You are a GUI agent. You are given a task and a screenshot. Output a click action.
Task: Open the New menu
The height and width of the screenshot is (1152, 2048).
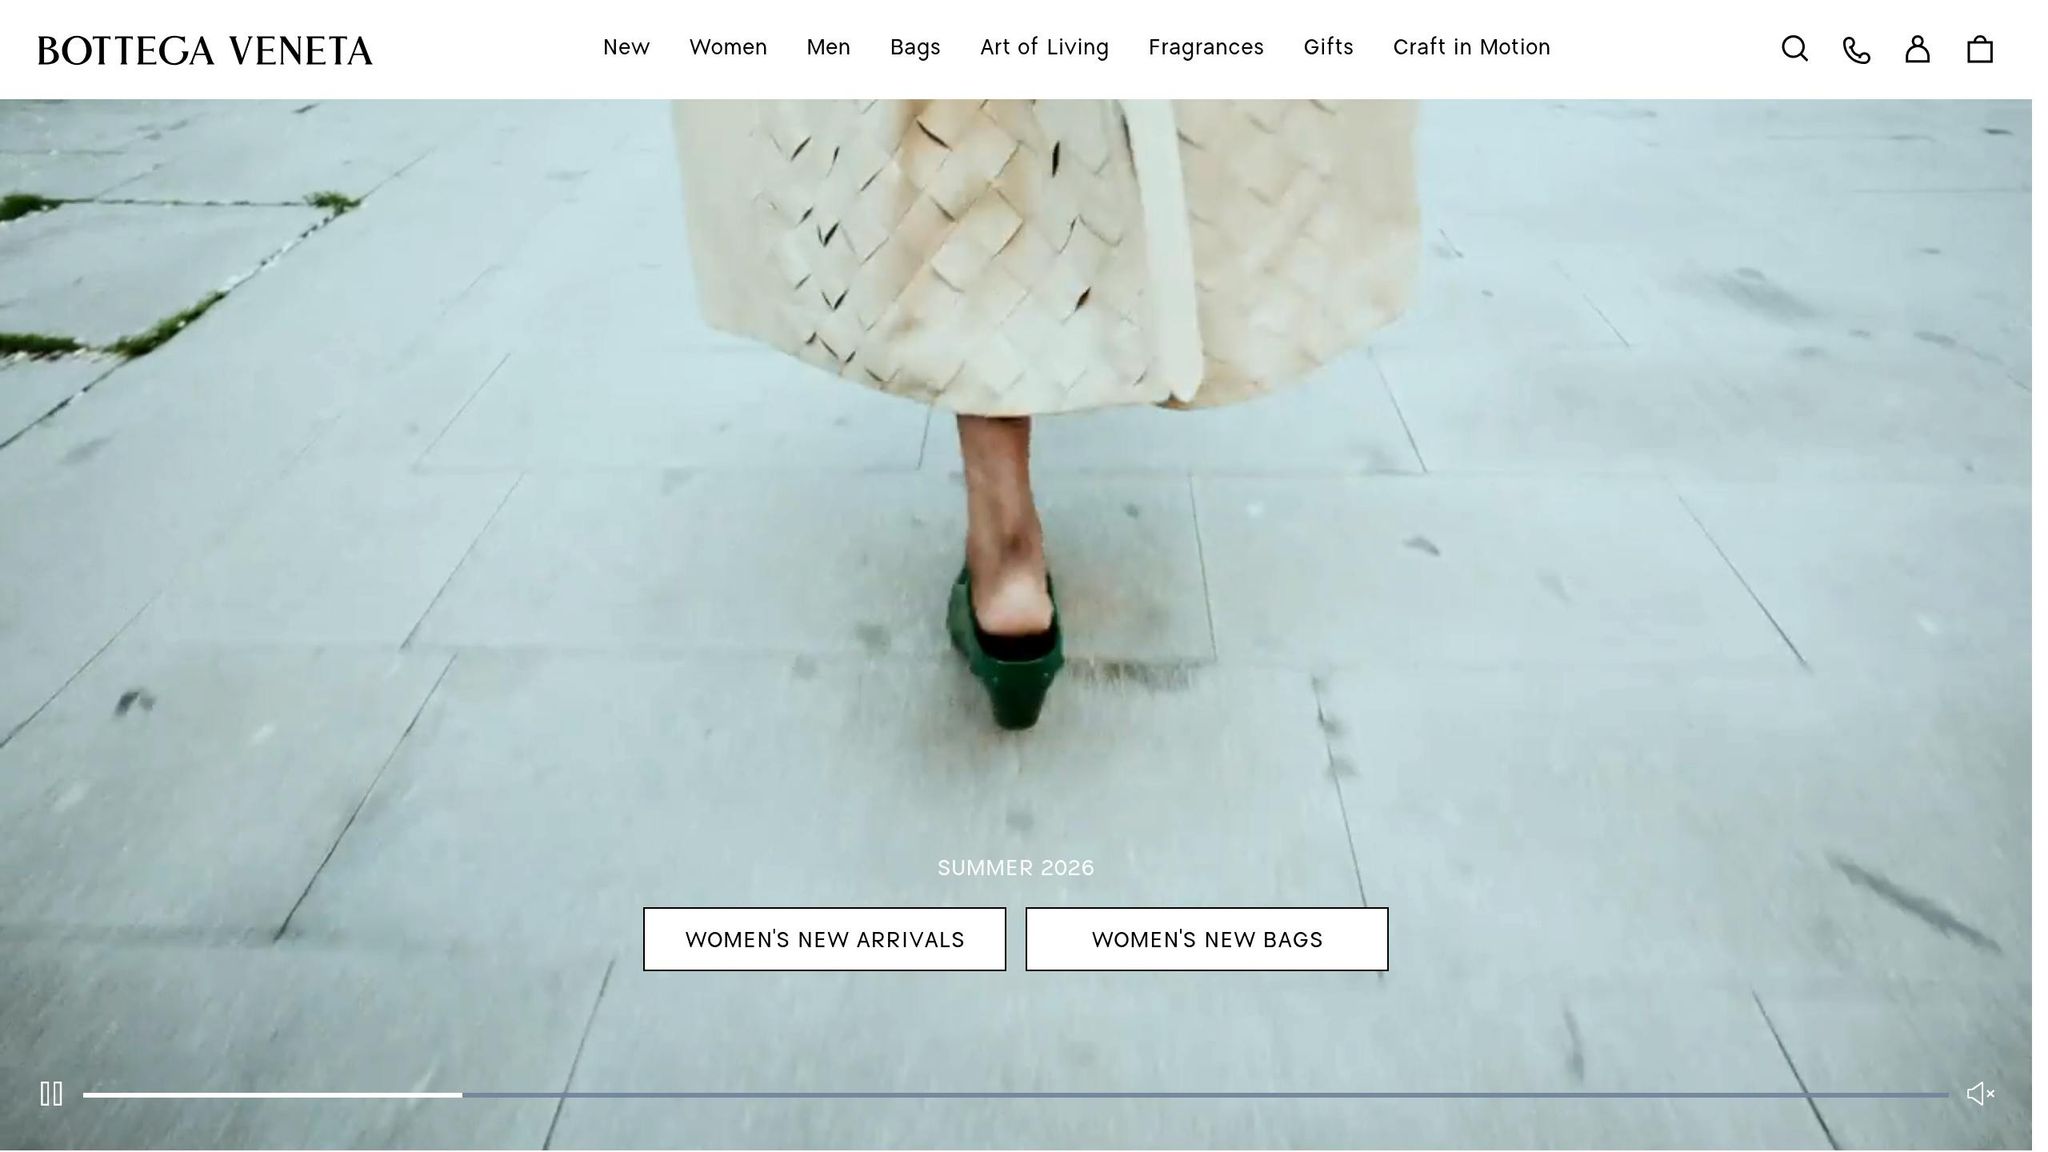(x=626, y=47)
